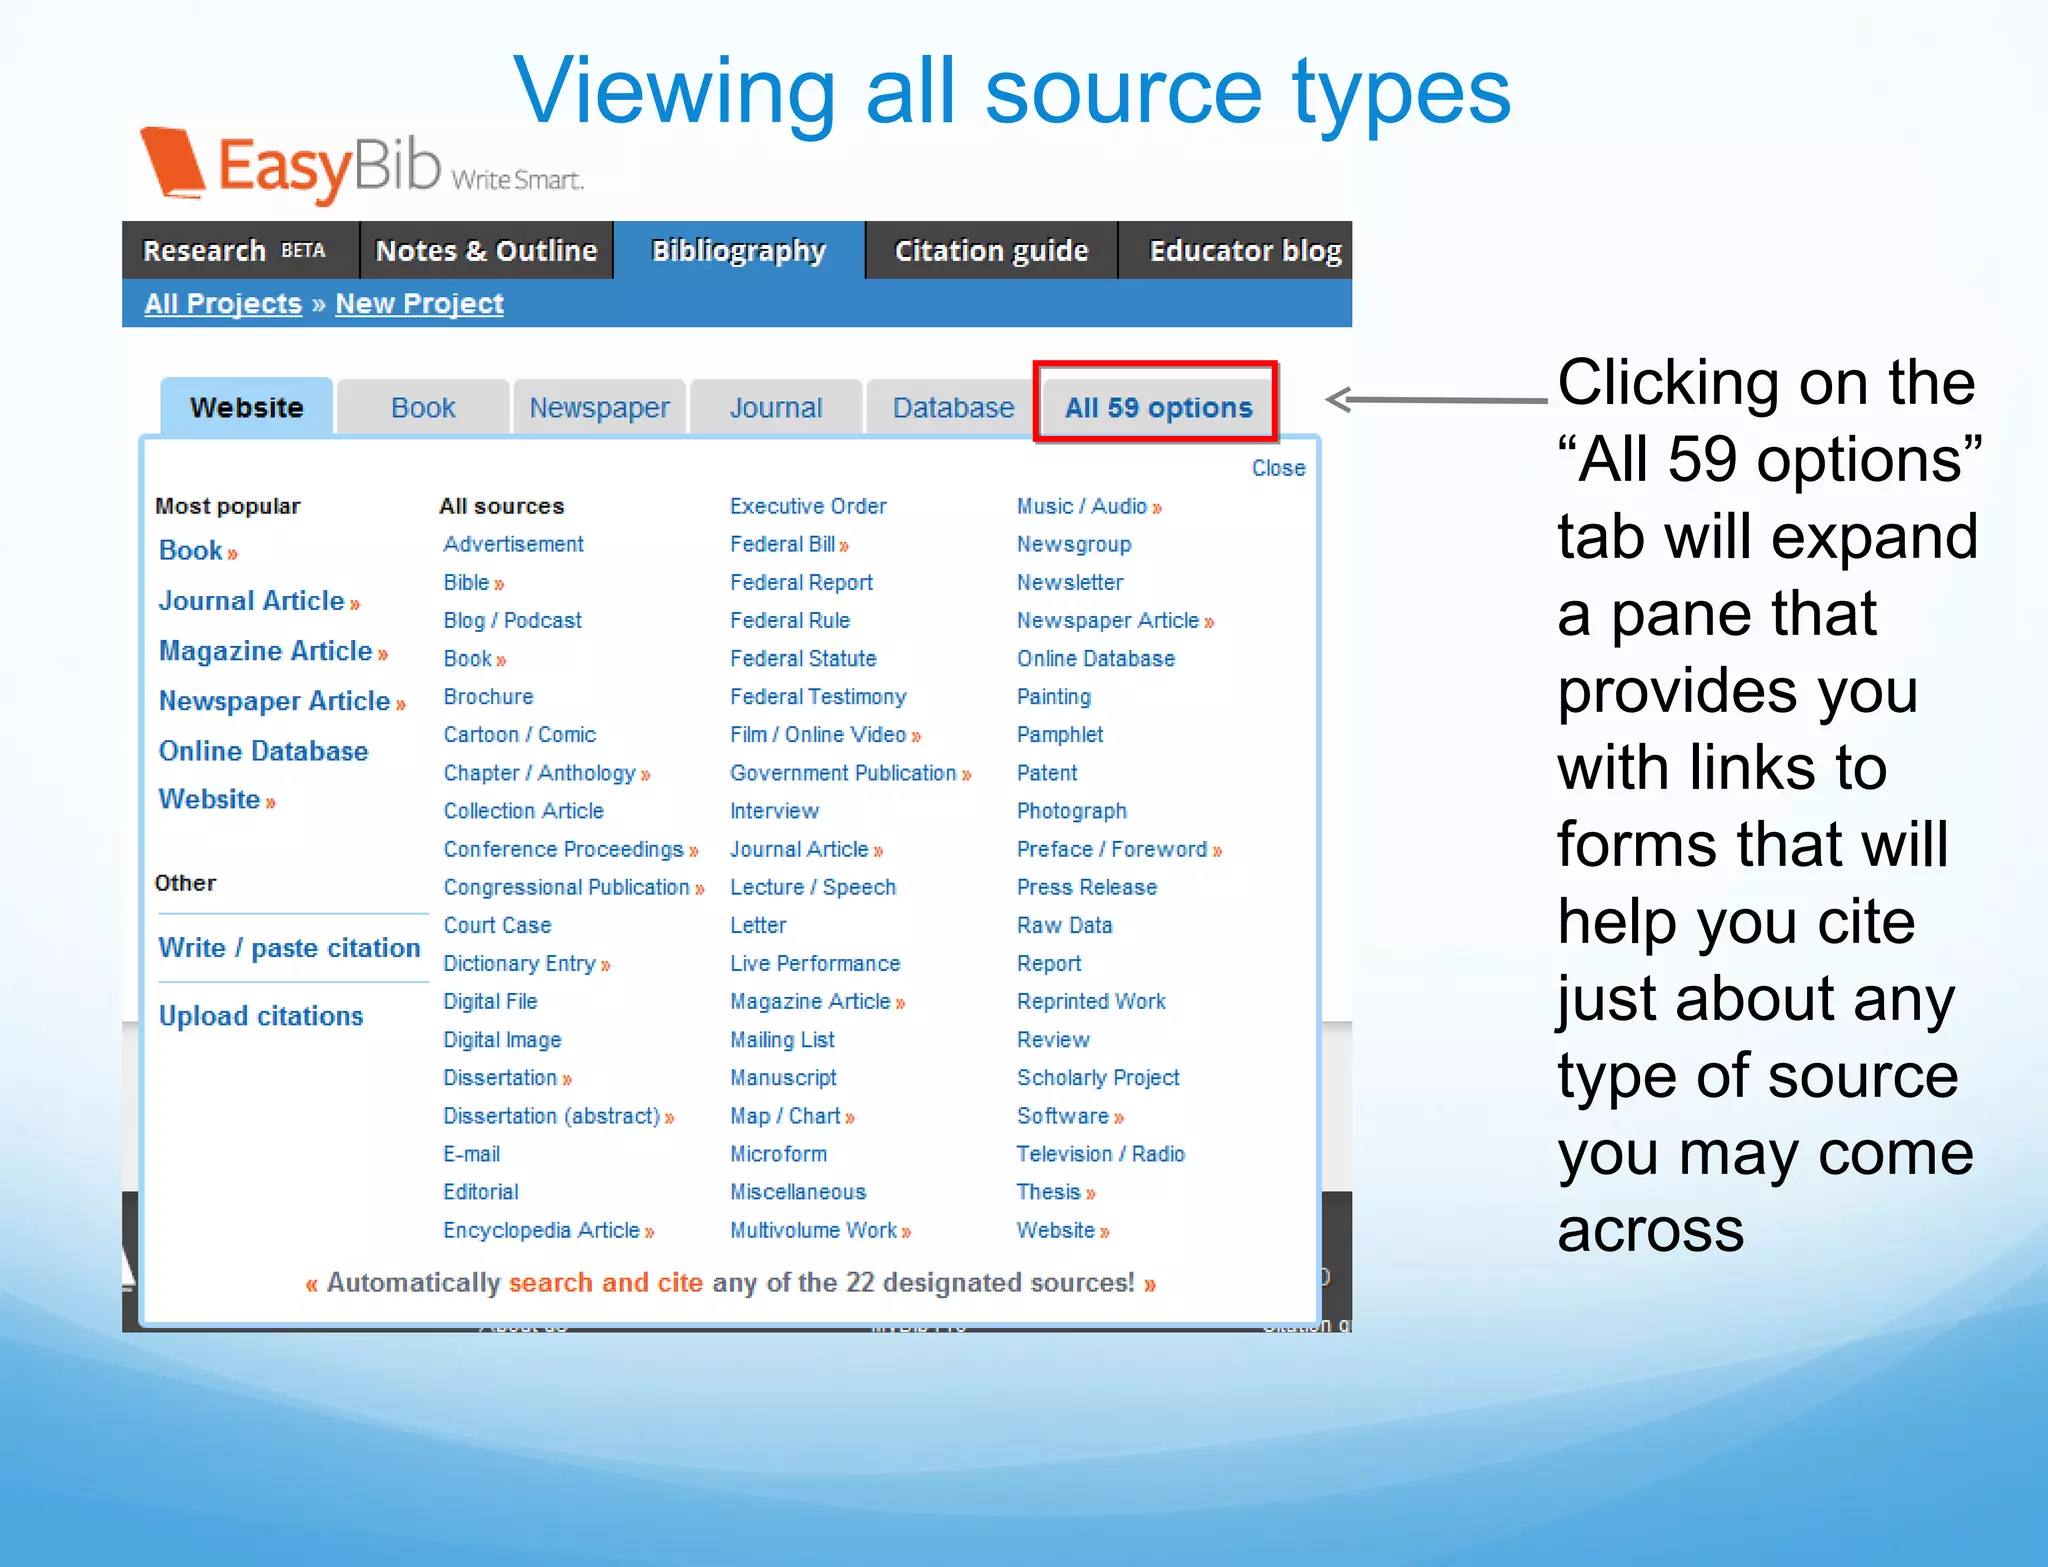This screenshot has width=2048, height=1567.
Task: Select Blog / Podcast source type
Action: pyautogui.click(x=512, y=620)
